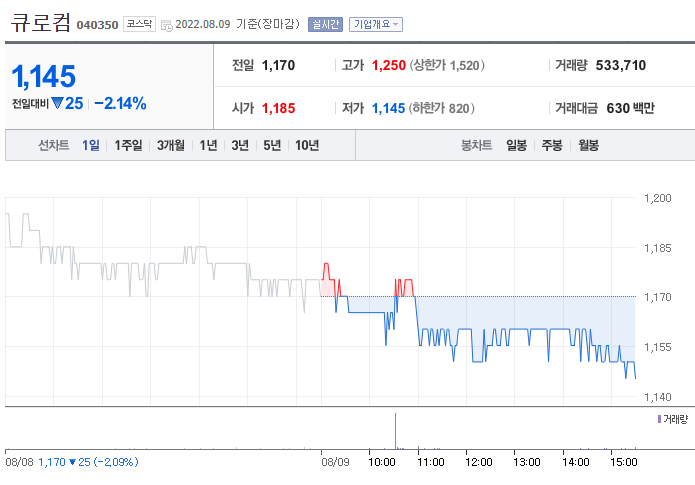Click the trading value 630 백만

[630, 108]
